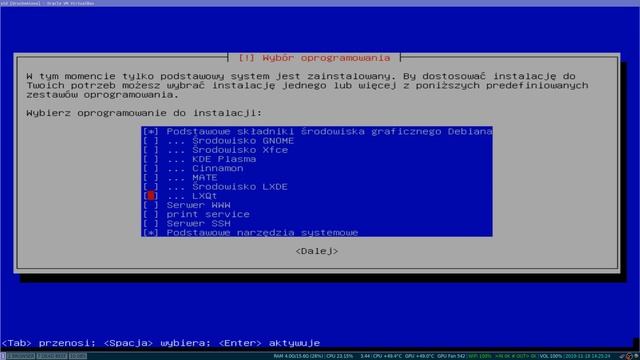Click the GPU Fan status entry
The image size is (640, 360).
tap(451, 356)
